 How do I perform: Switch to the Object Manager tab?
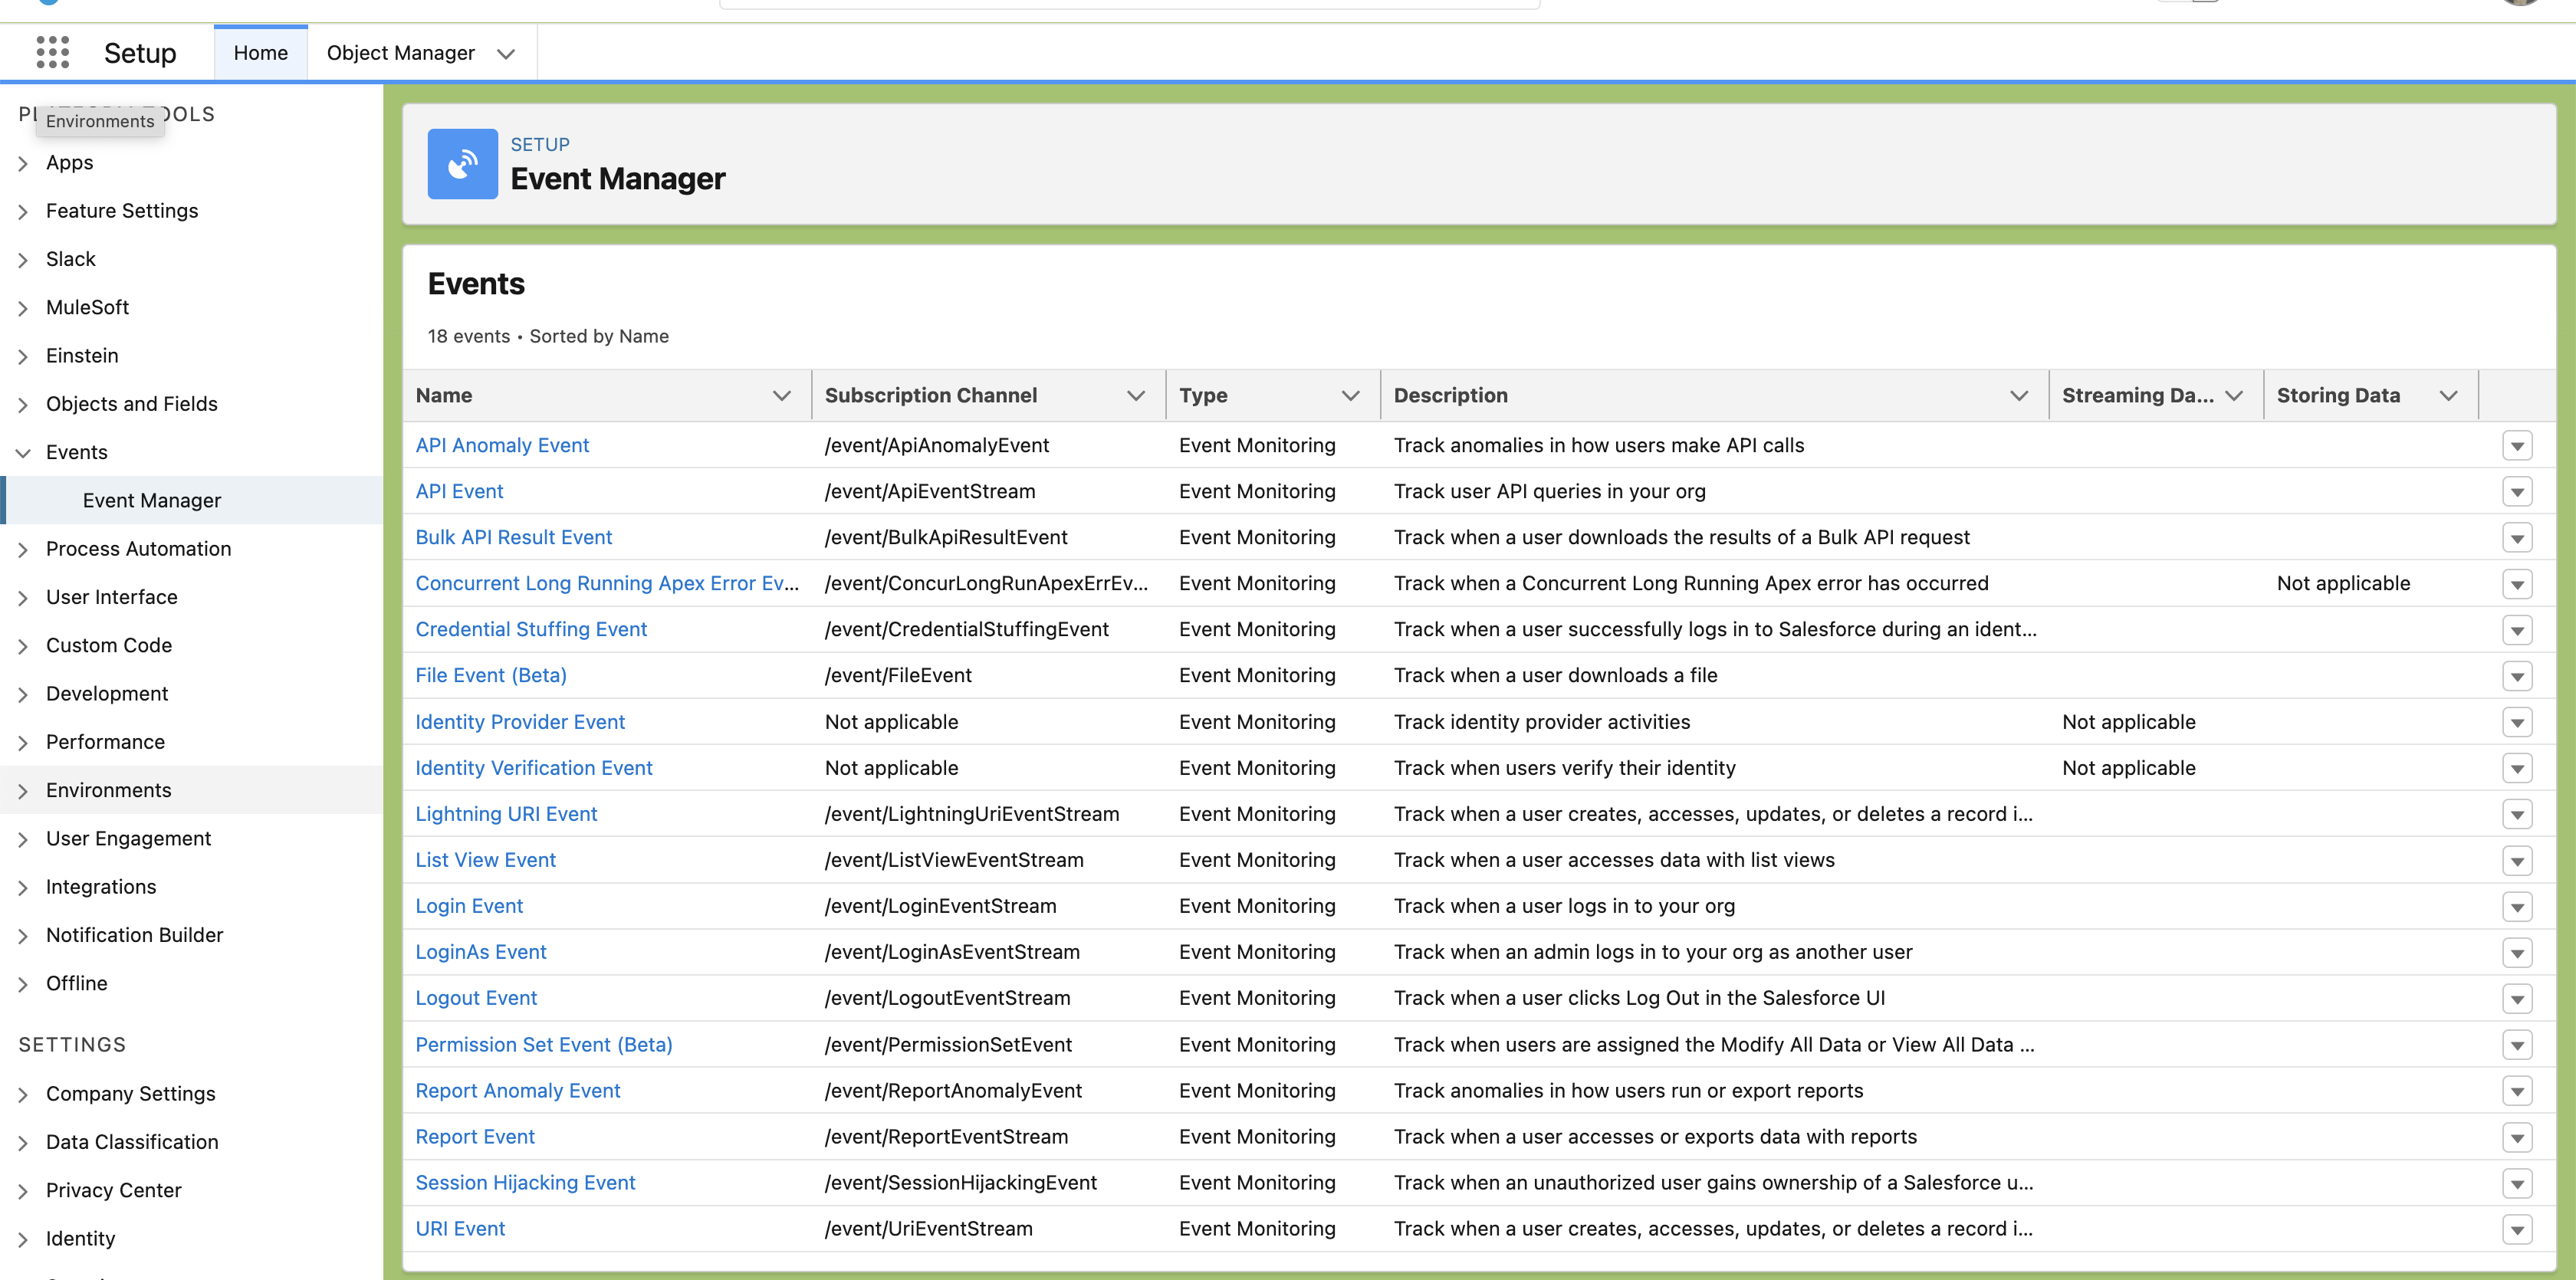[x=400, y=53]
